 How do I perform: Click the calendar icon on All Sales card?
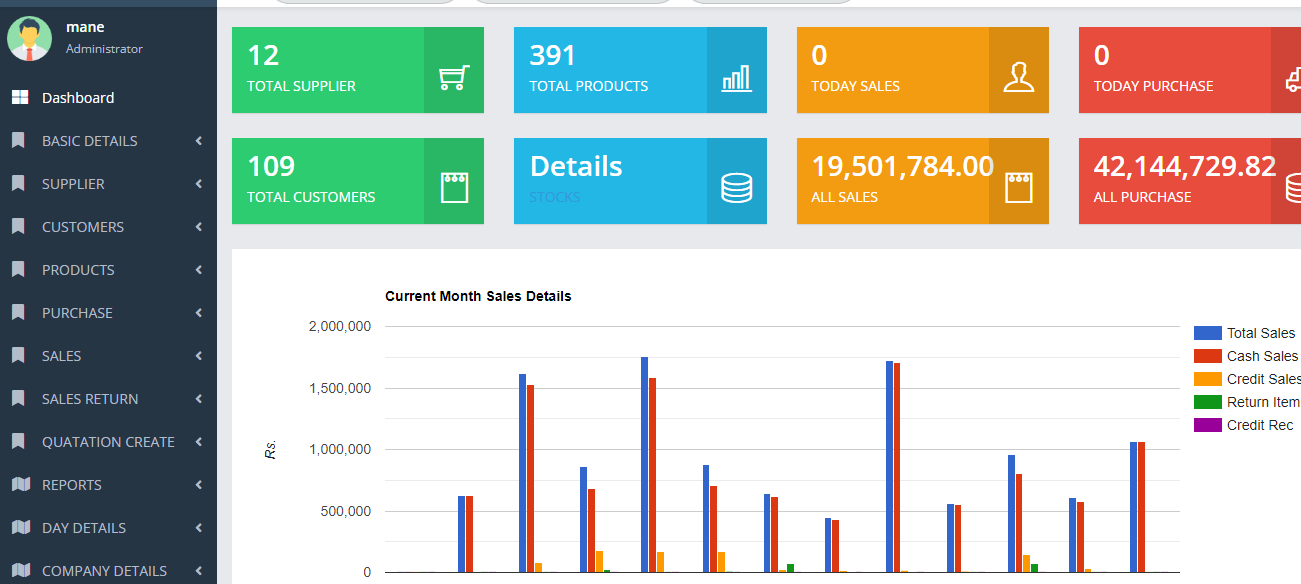point(1018,187)
